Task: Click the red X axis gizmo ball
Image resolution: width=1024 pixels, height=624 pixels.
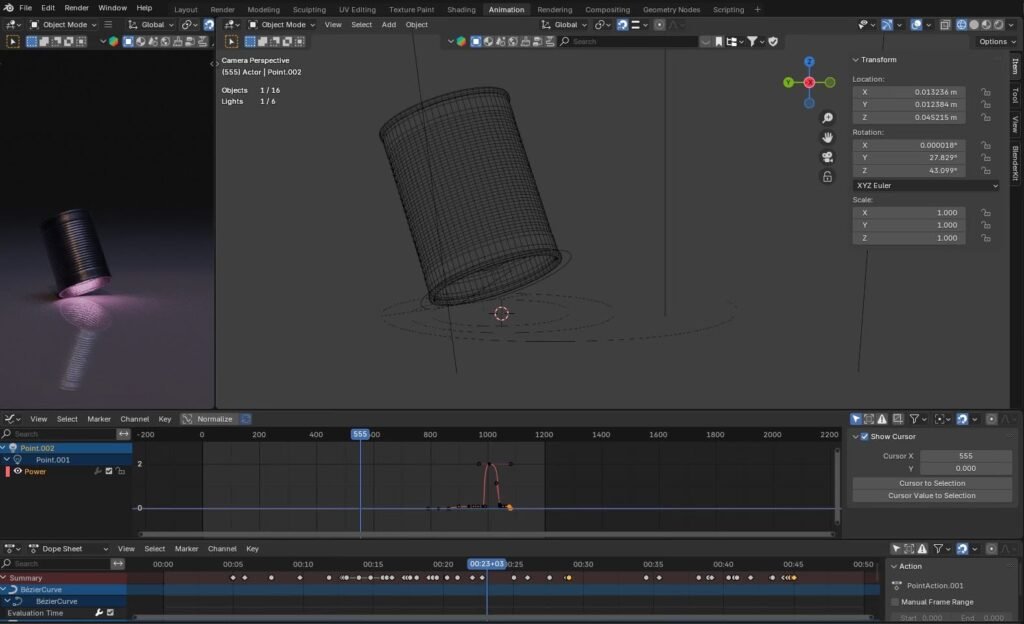Action: (x=809, y=82)
